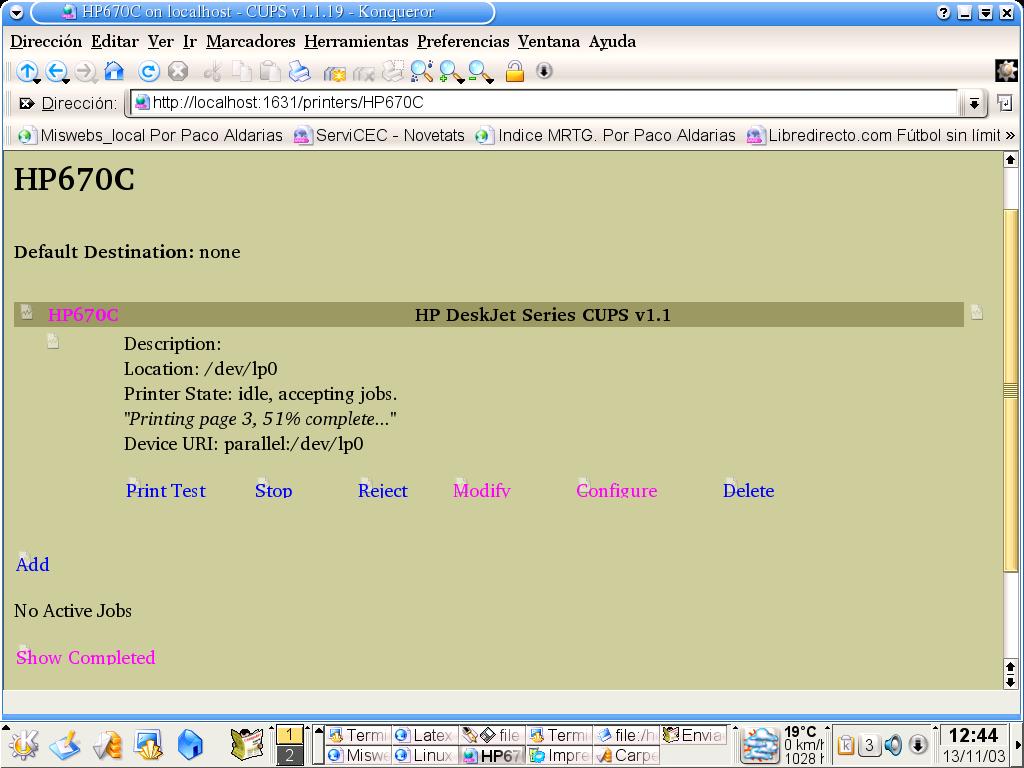Open the K menu in the panel

23,744
